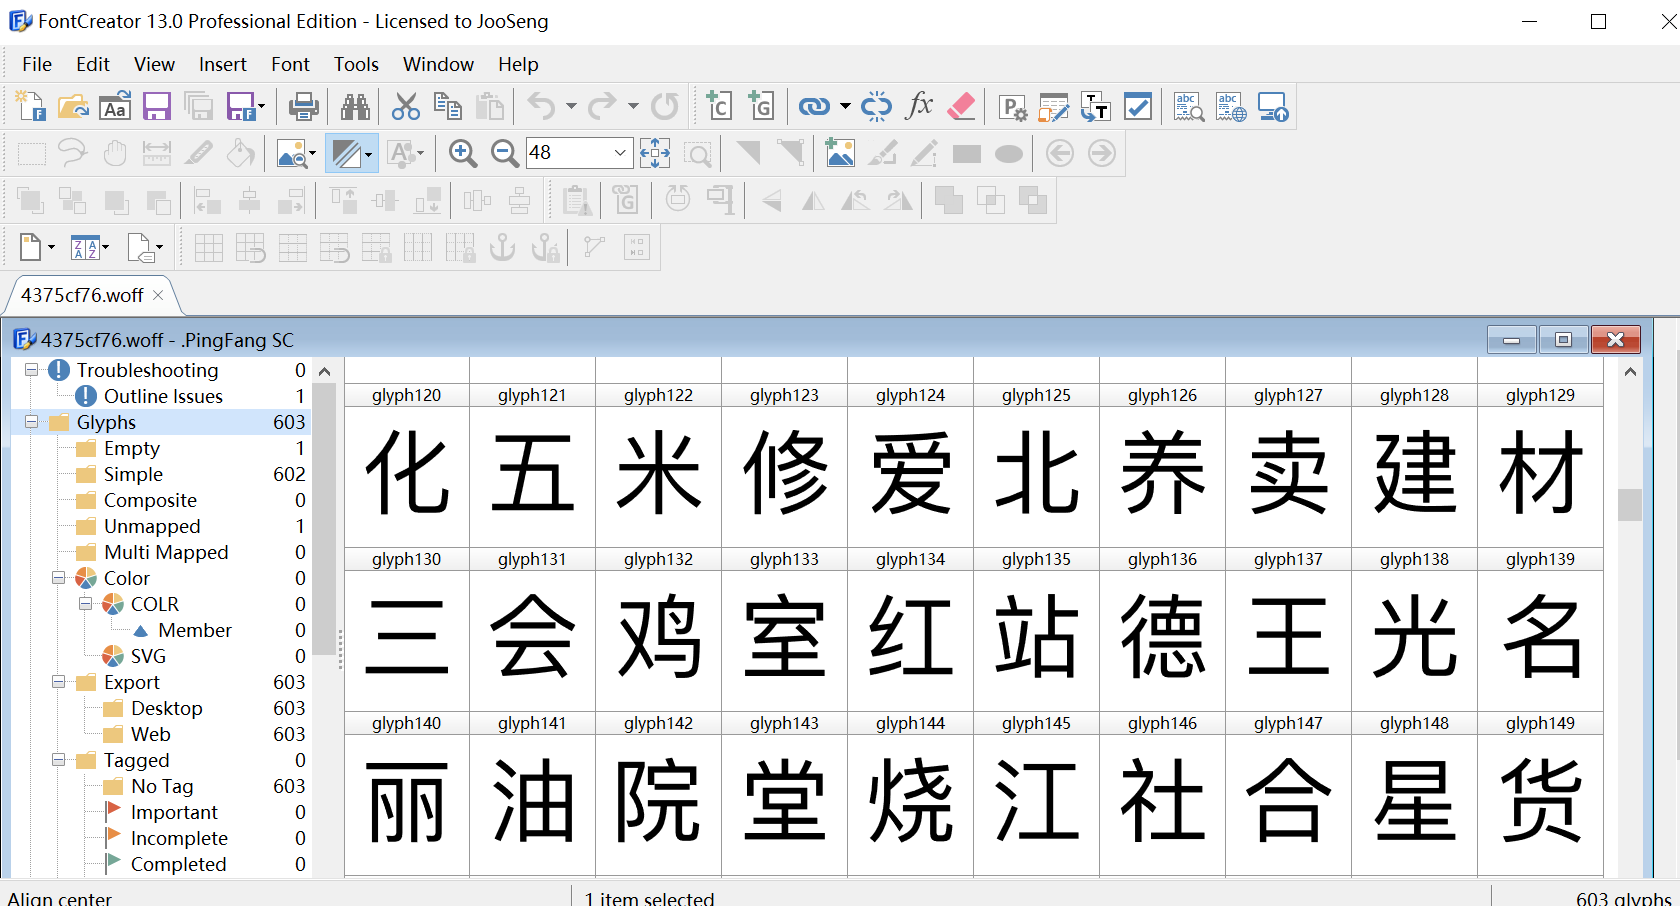Click the blue chain link icon
Image resolution: width=1680 pixels, height=906 pixels.
click(814, 106)
